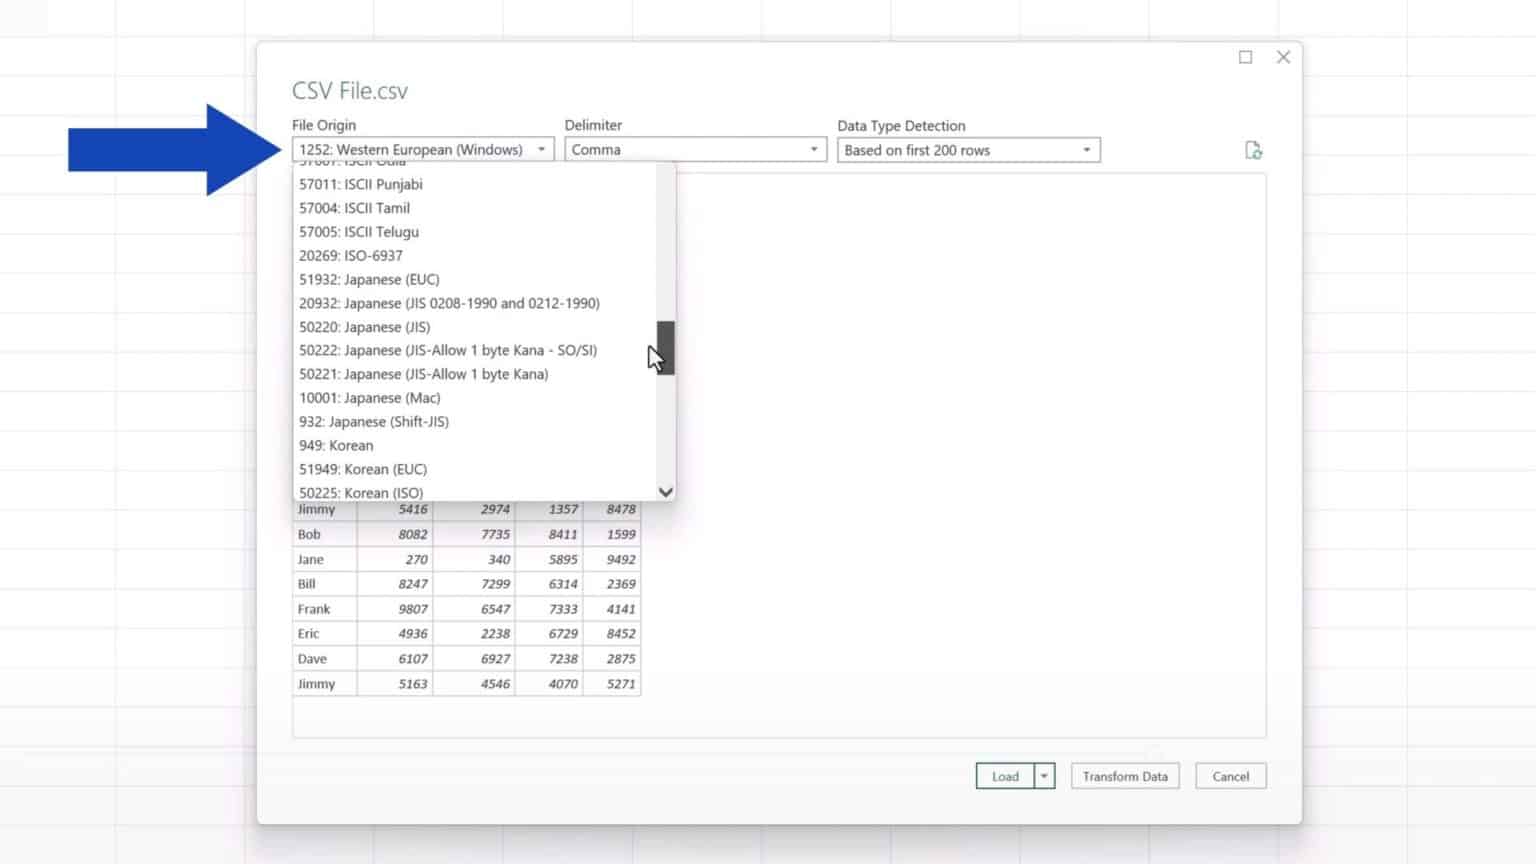Select the 57004: ISCII Tamil entry

354,208
